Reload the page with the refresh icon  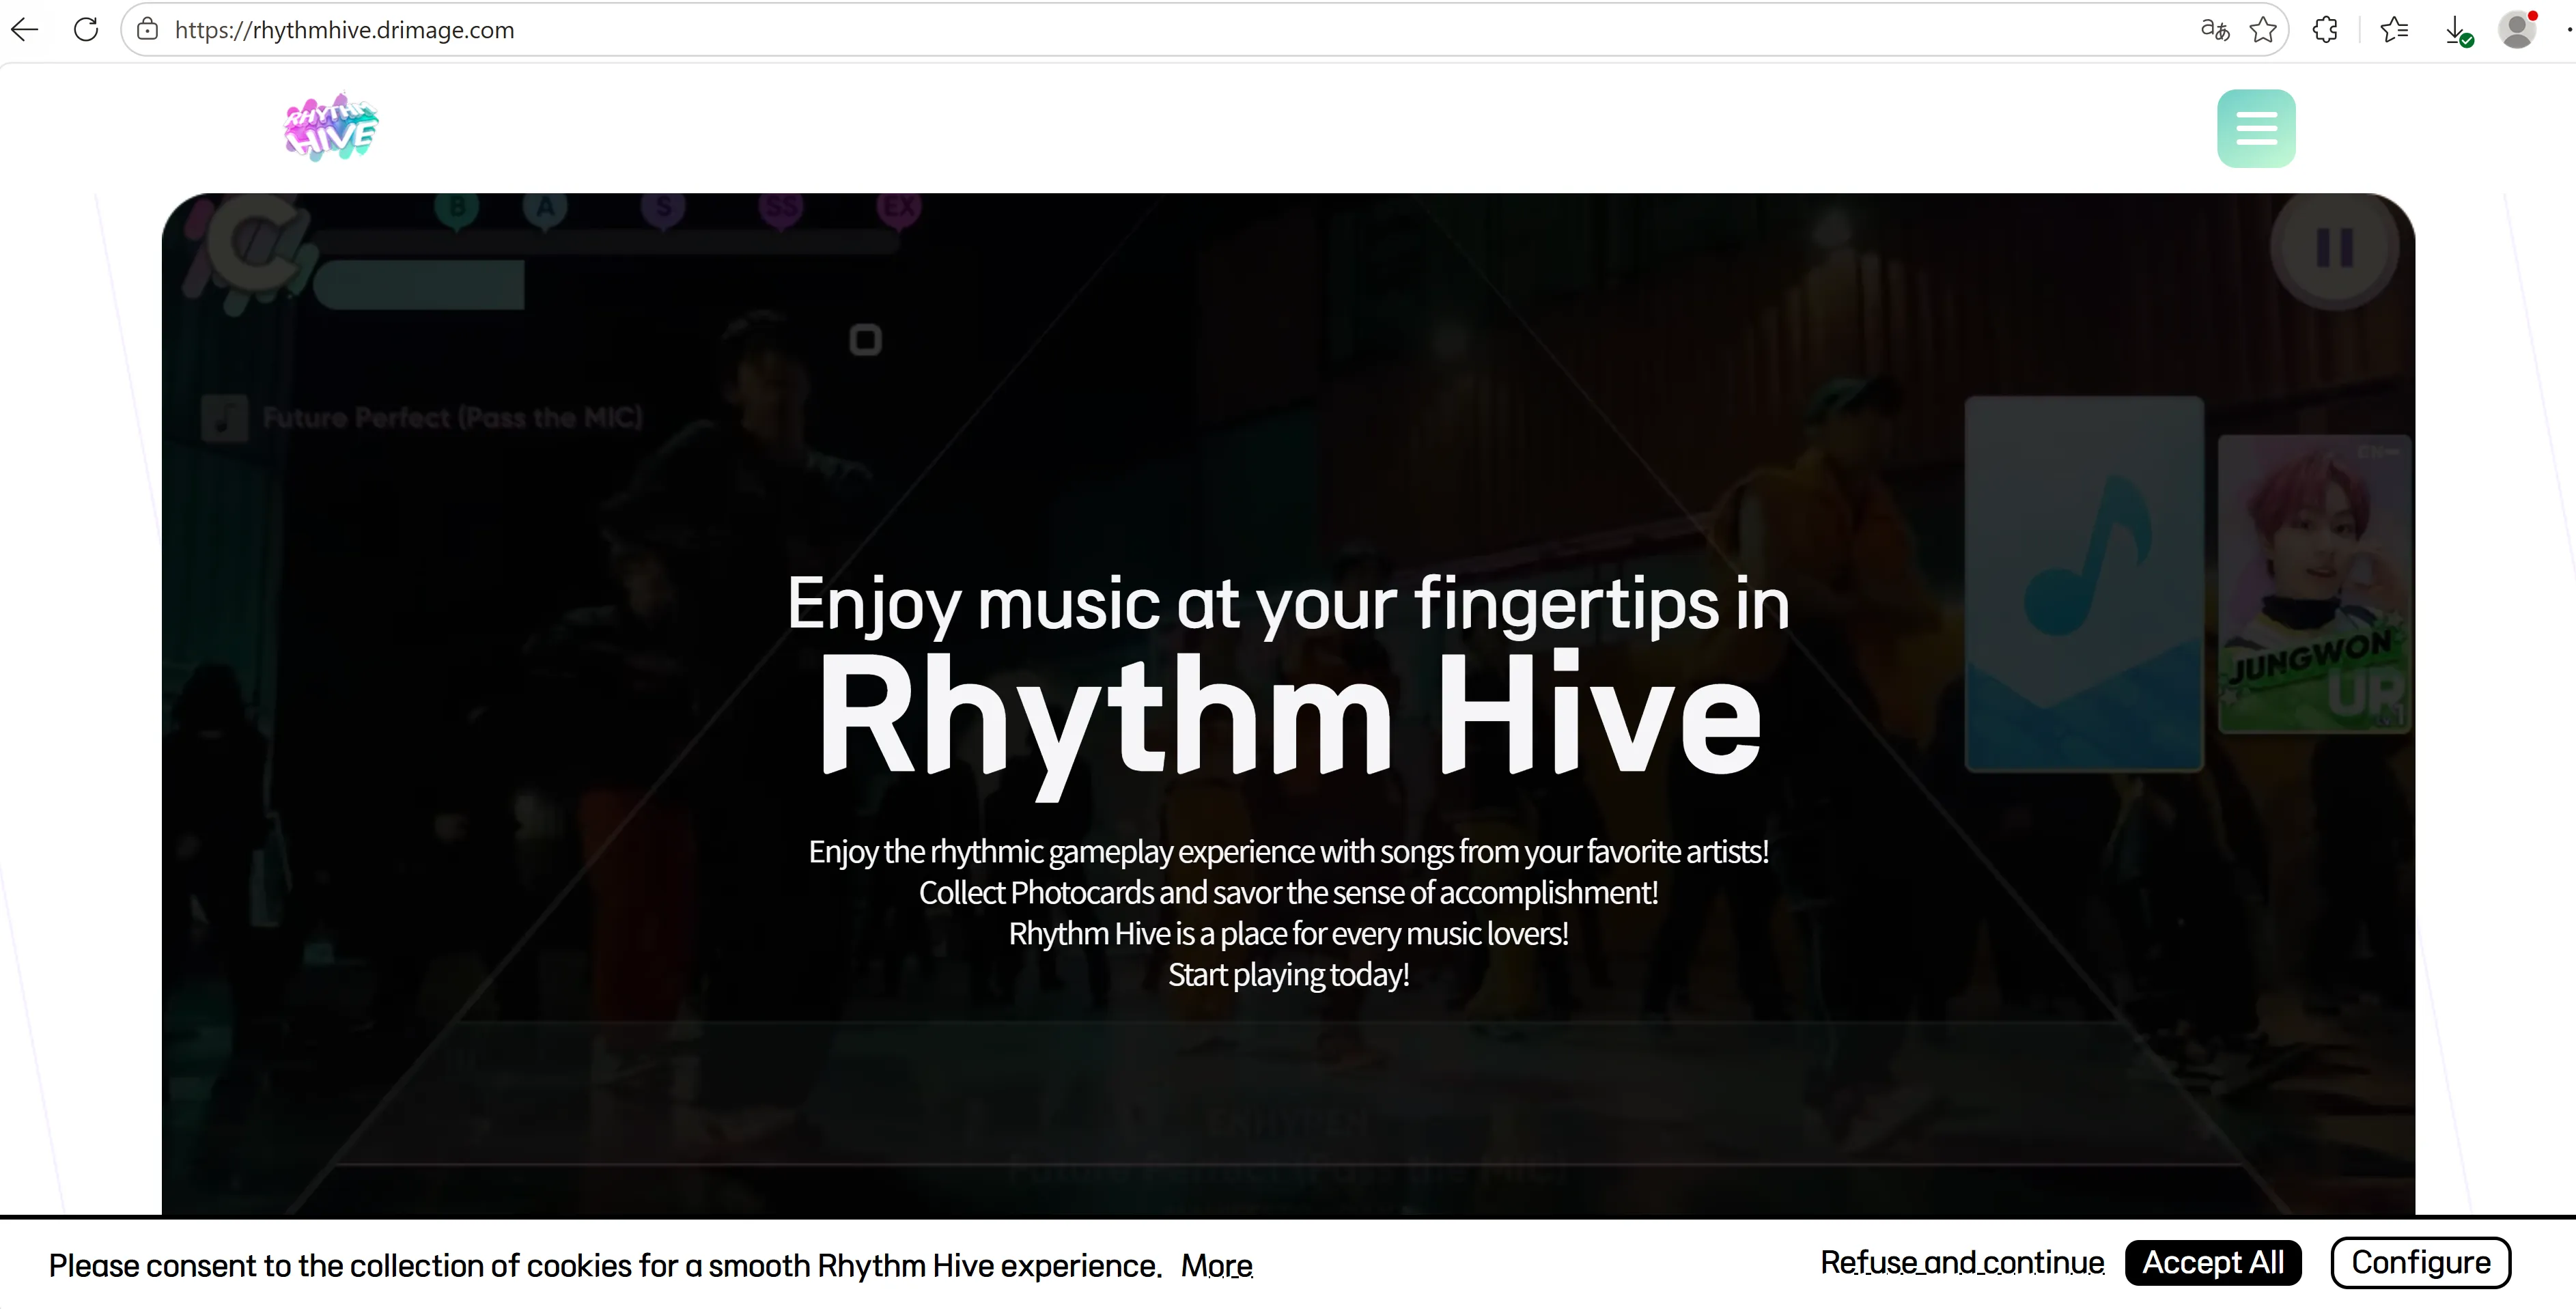(x=86, y=30)
